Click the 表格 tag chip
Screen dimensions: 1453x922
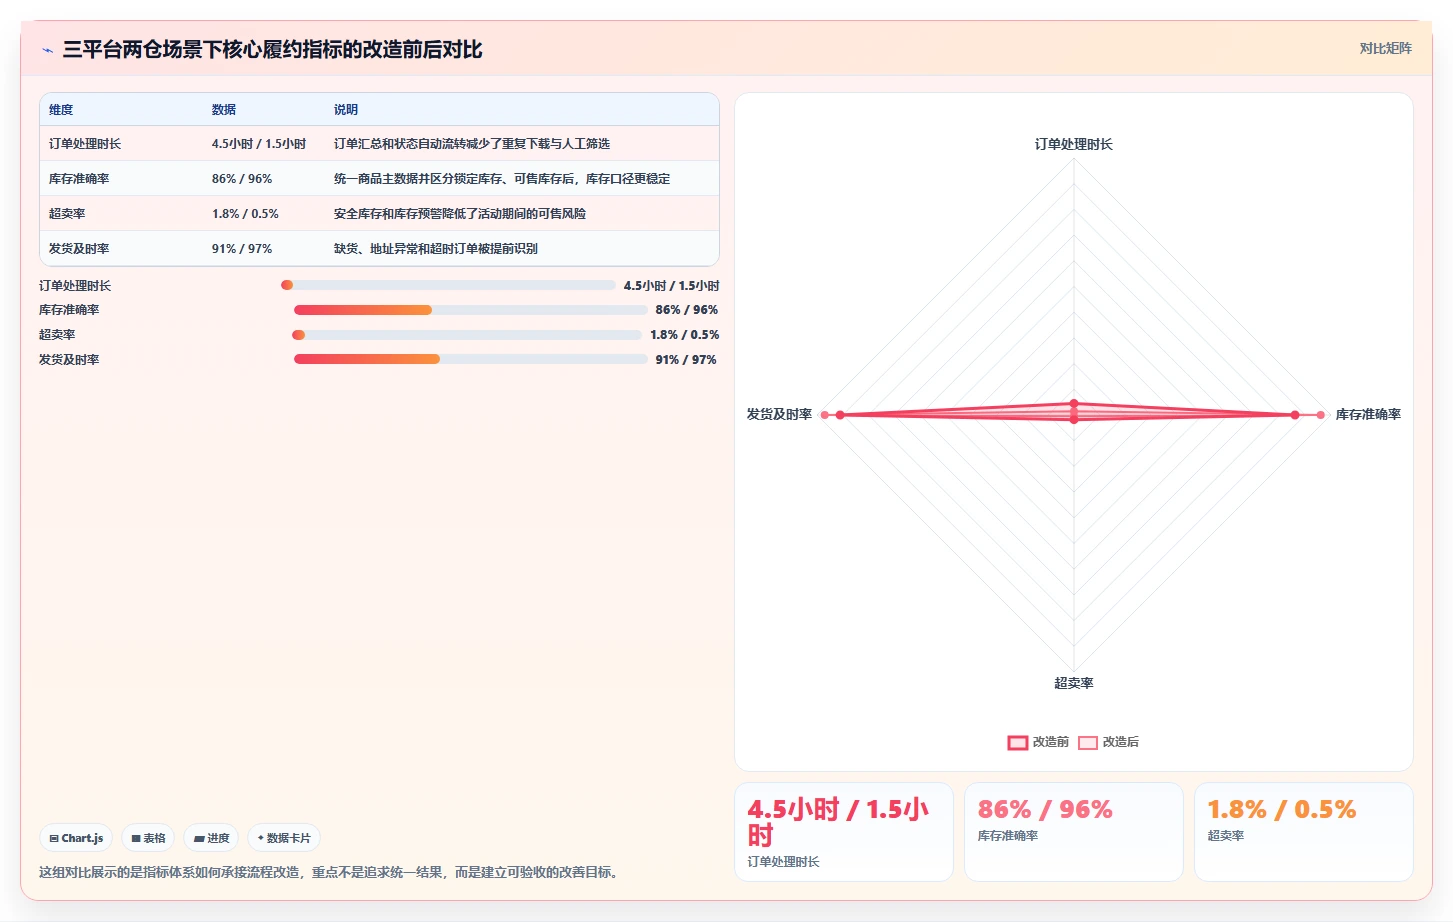(148, 838)
